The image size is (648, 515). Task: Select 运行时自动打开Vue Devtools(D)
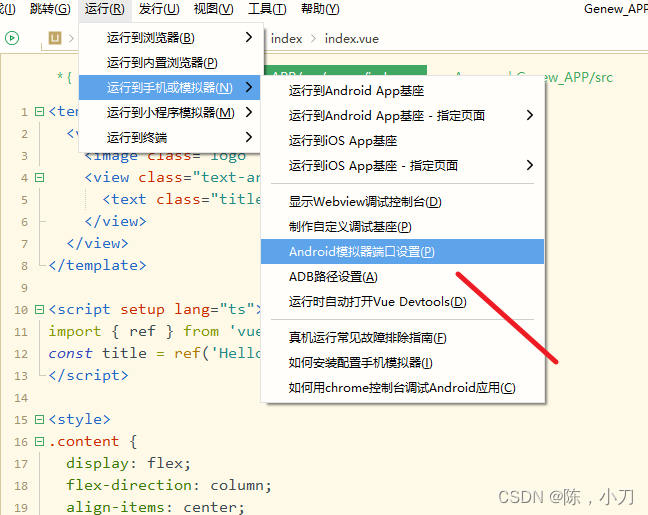[x=403, y=301]
